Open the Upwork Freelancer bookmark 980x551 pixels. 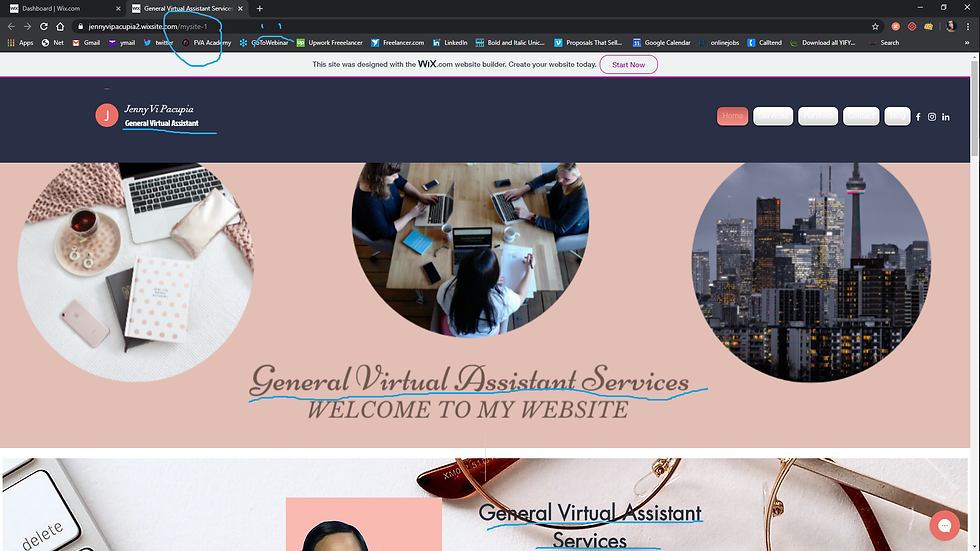(x=329, y=42)
